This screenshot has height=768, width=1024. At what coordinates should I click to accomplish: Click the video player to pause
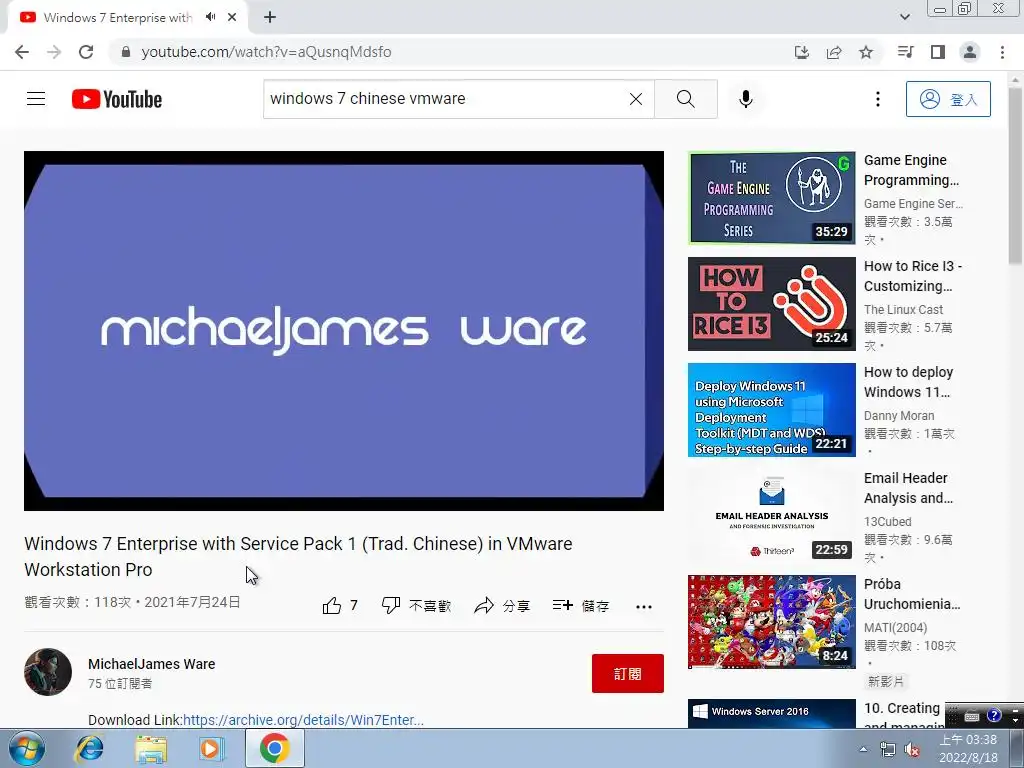[x=344, y=330]
